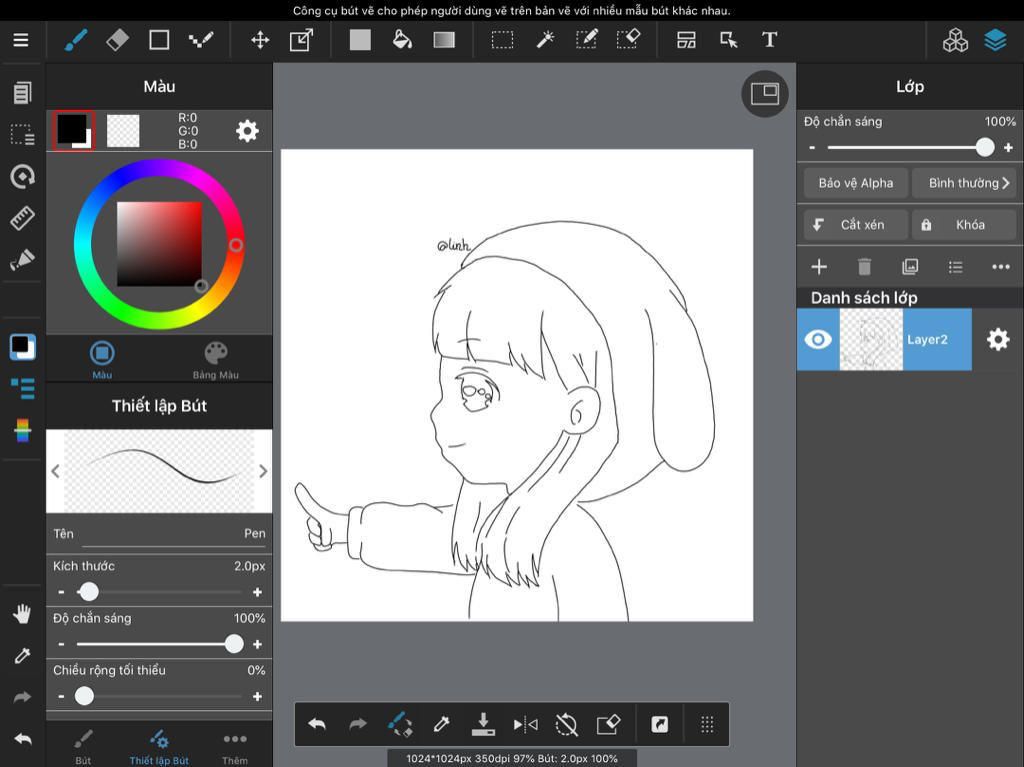
Task: Toggle the Khóa layer lock
Action: (x=964, y=225)
